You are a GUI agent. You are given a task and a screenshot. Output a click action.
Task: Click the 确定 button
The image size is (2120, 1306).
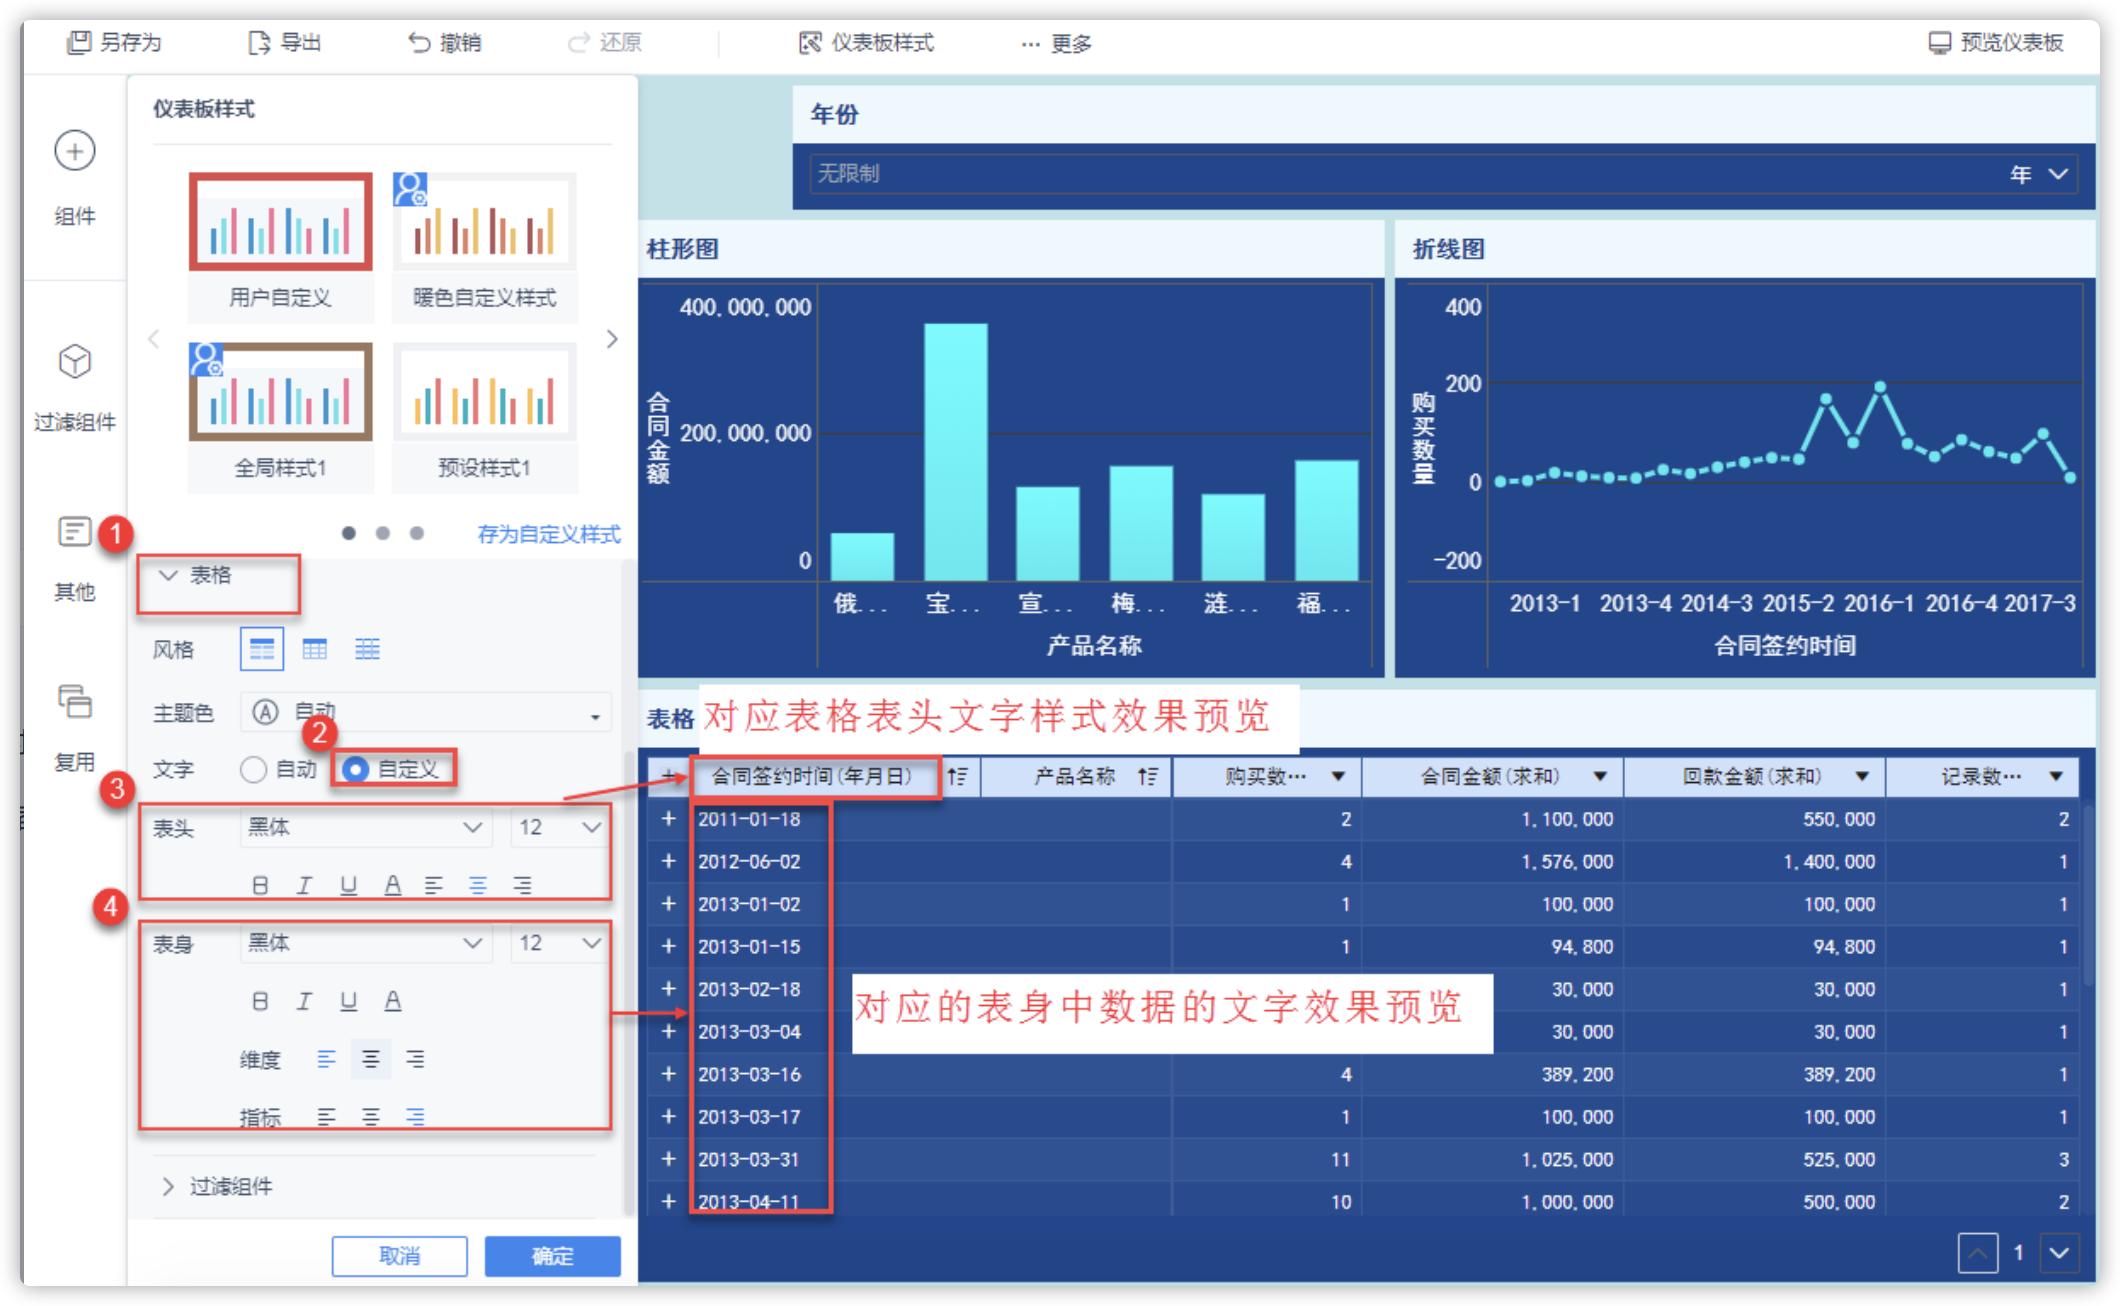point(553,1256)
